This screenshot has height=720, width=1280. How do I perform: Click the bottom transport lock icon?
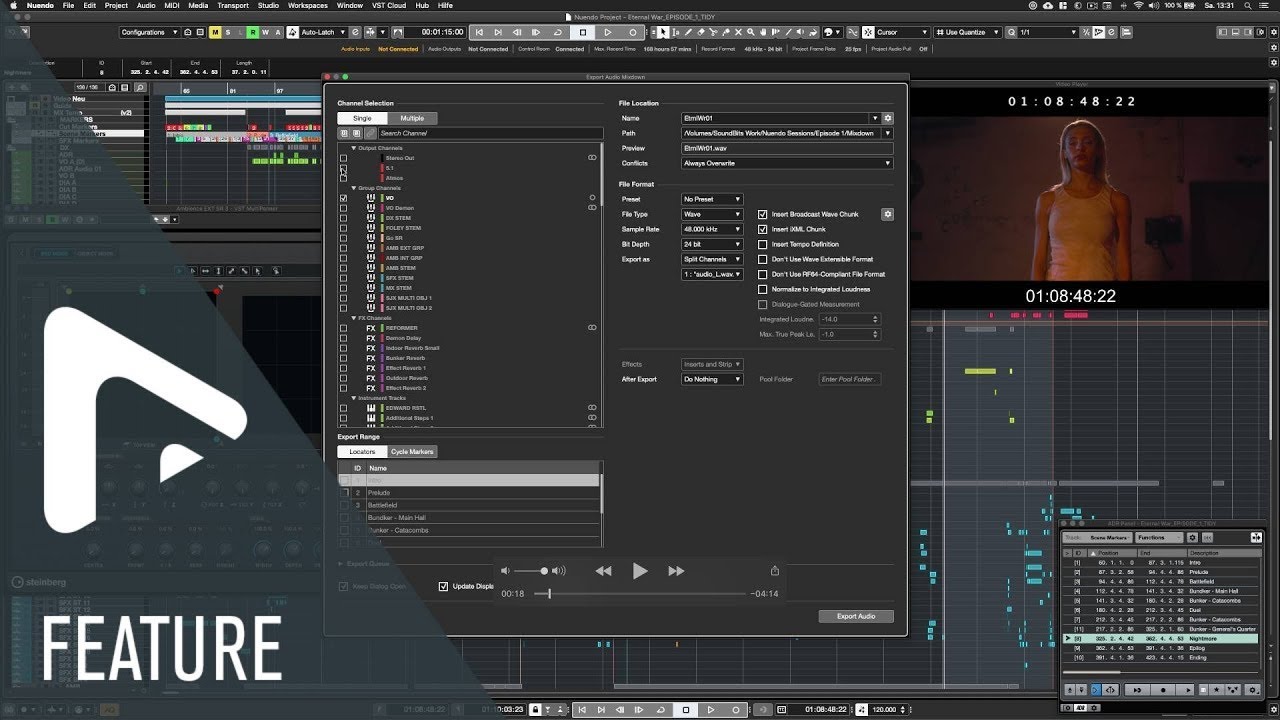click(535, 710)
